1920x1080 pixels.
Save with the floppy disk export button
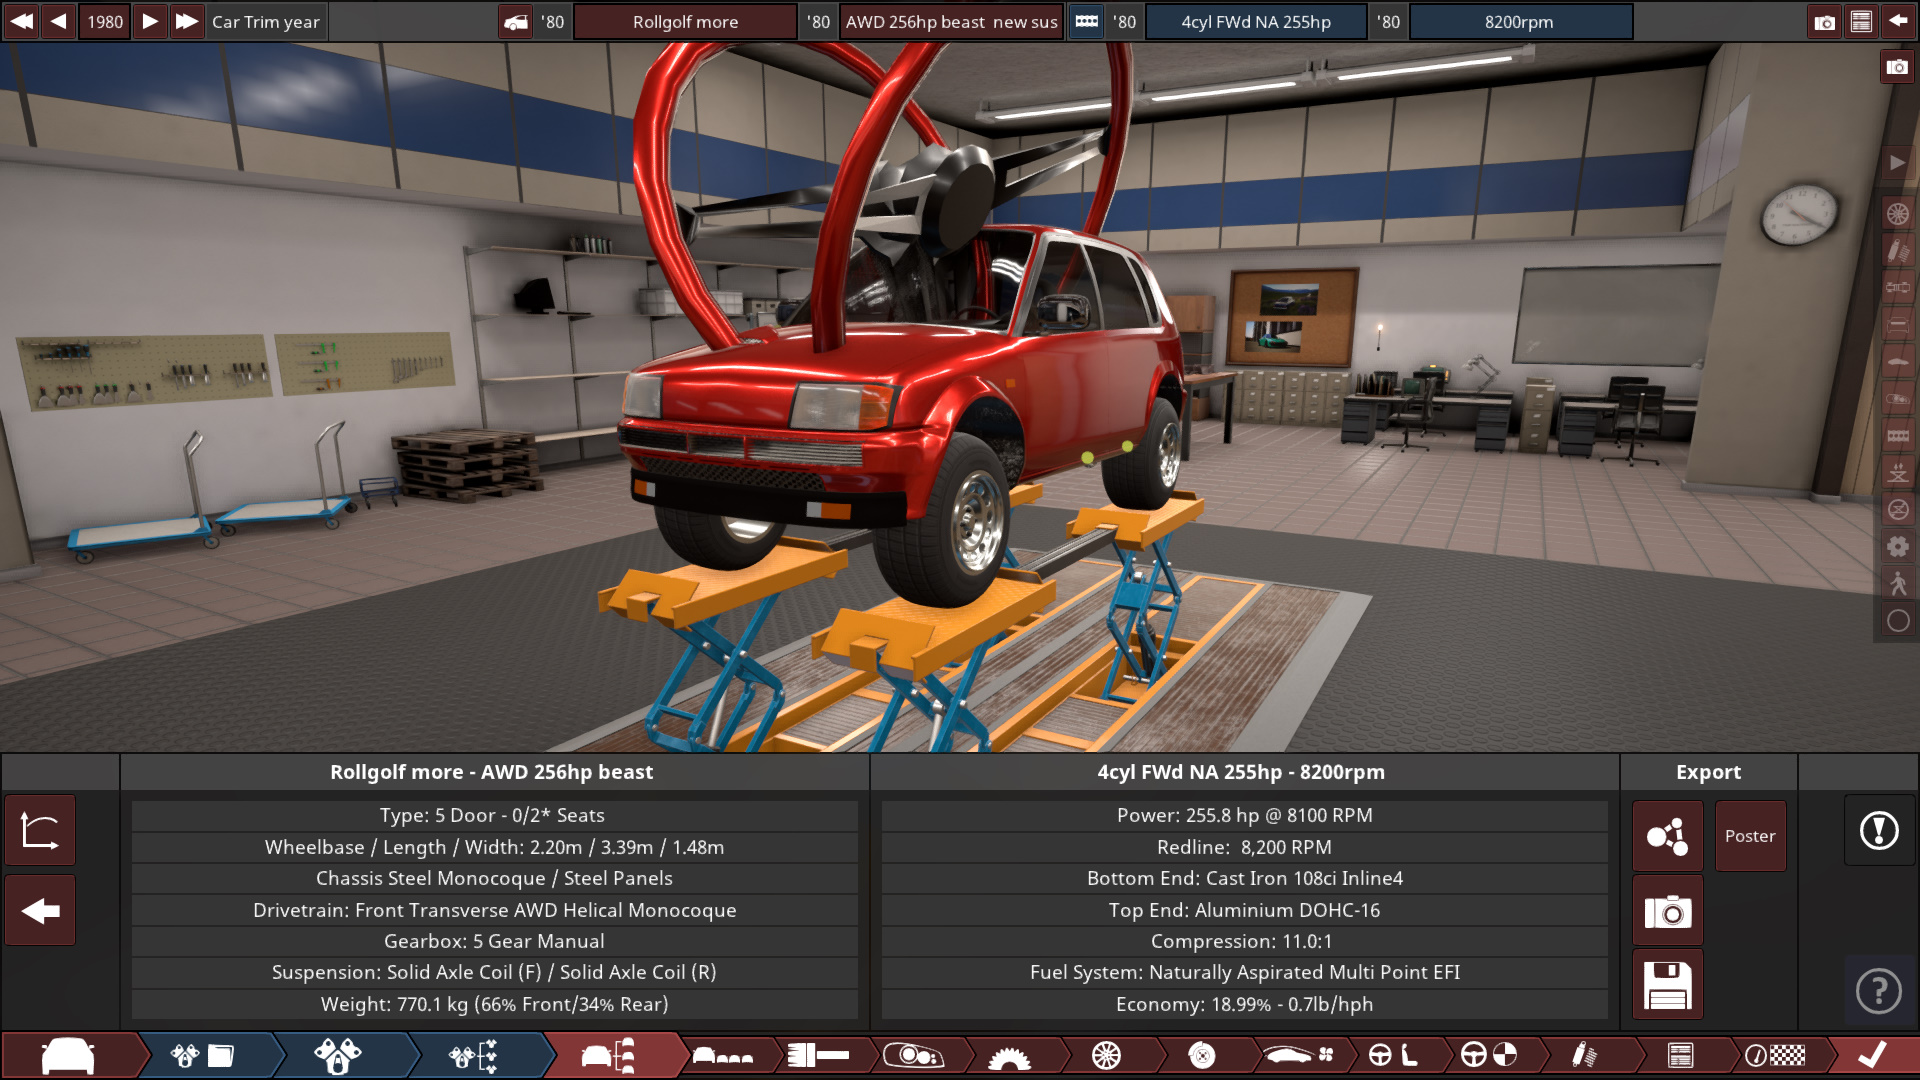pyautogui.click(x=1667, y=985)
